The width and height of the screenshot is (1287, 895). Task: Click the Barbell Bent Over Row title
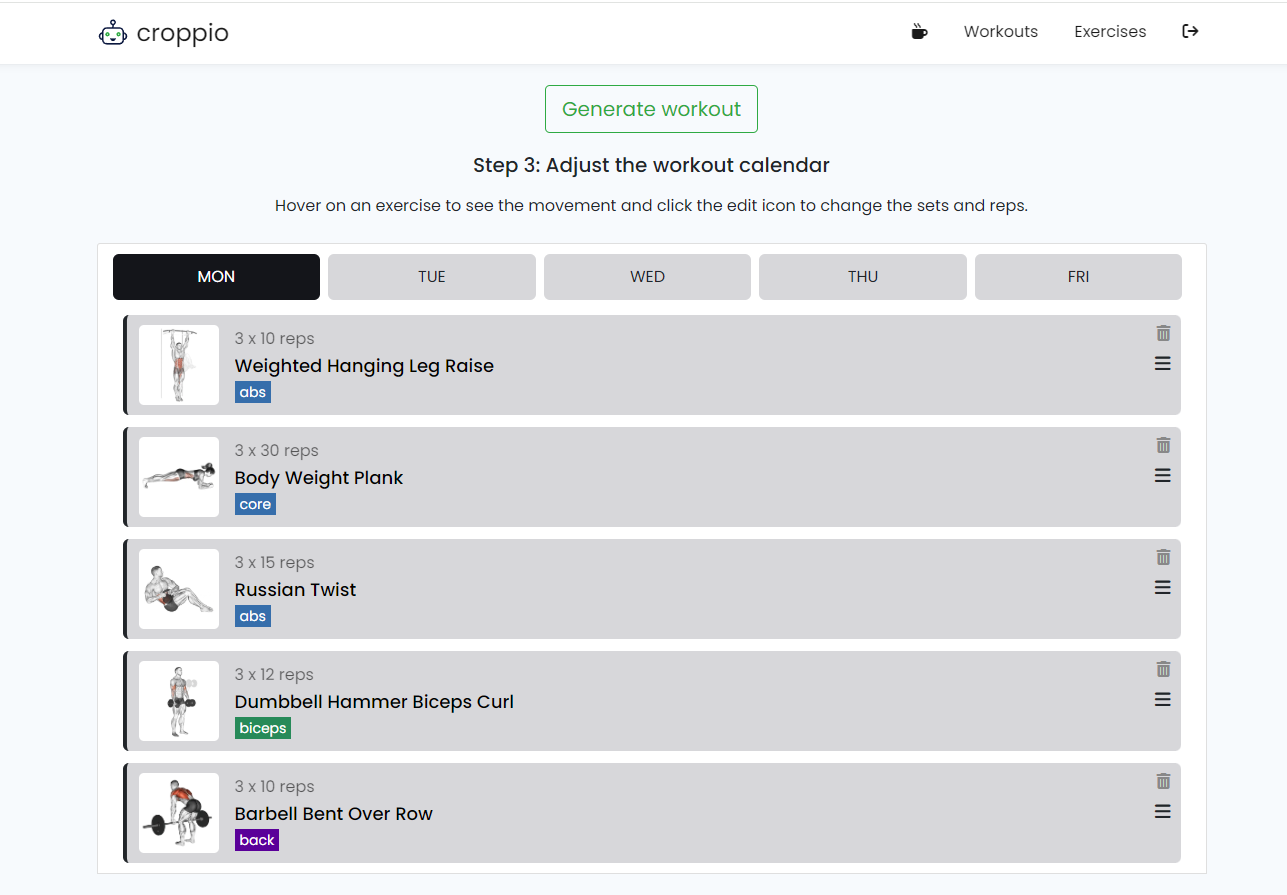334,814
